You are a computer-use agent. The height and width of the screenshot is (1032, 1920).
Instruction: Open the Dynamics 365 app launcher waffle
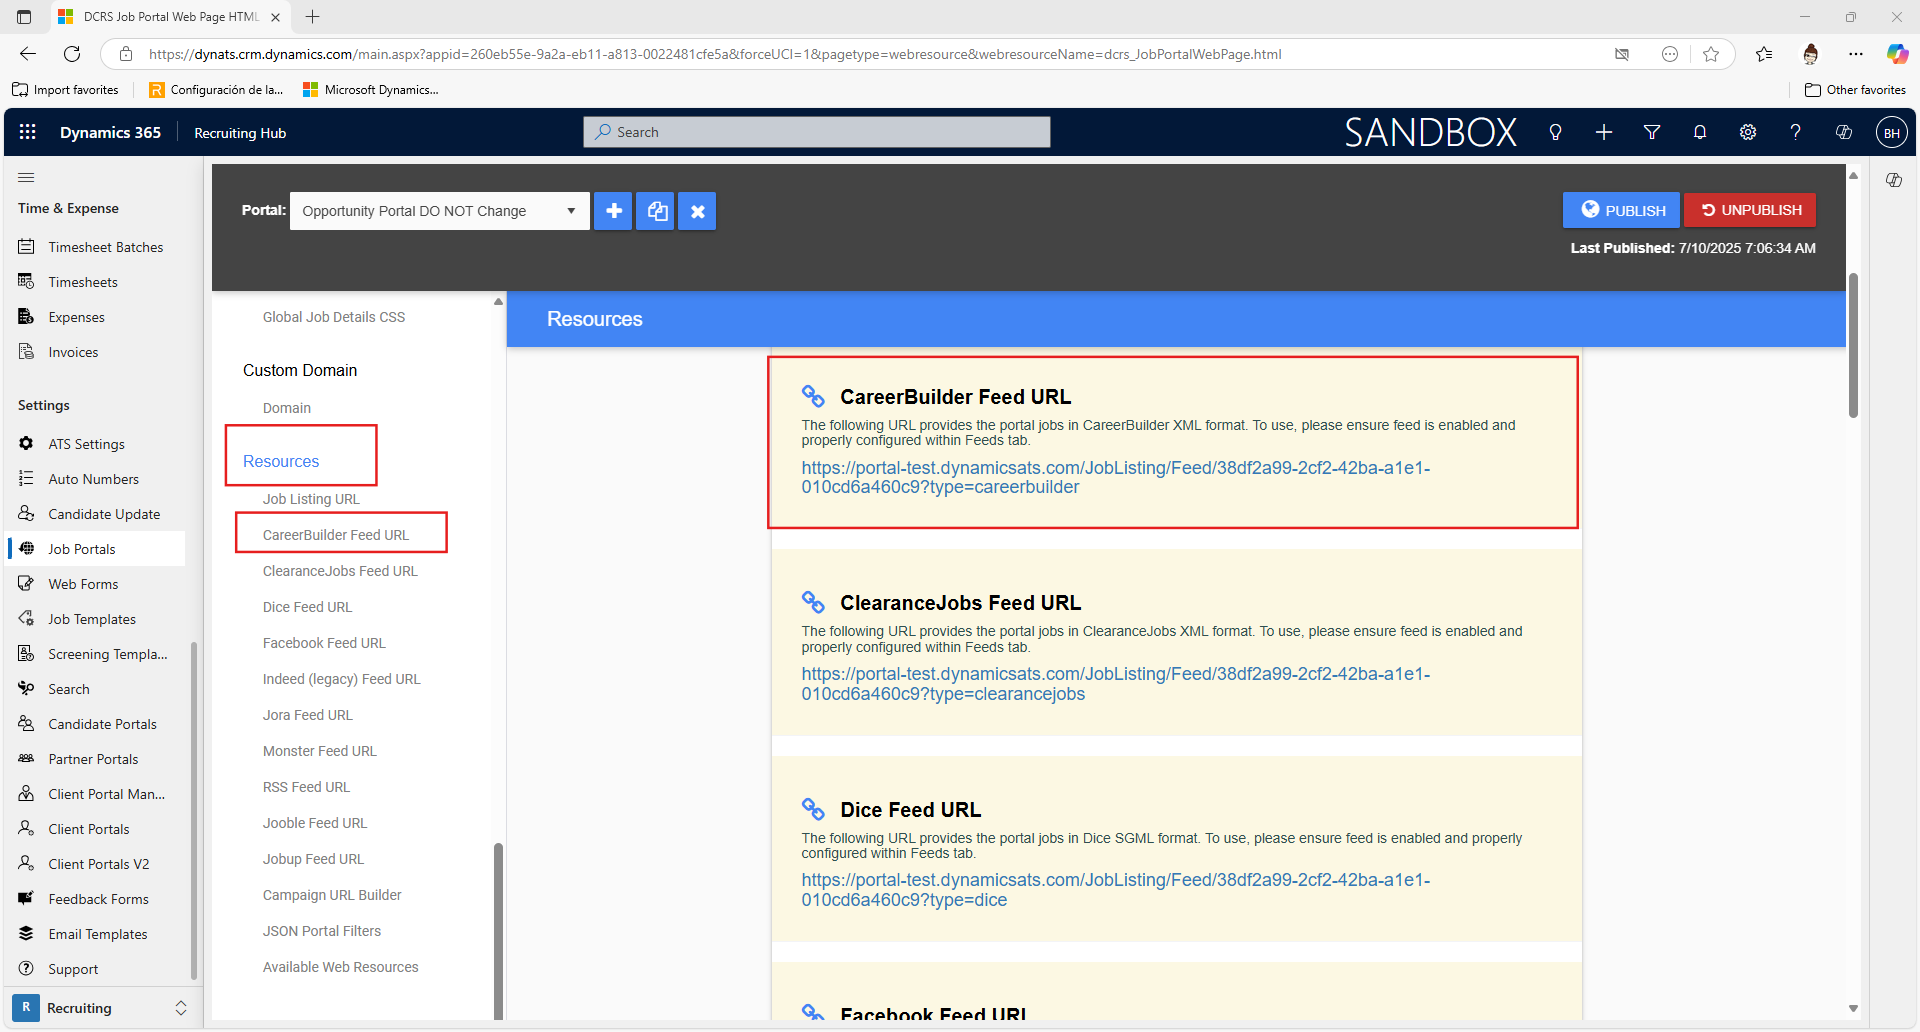[x=28, y=132]
